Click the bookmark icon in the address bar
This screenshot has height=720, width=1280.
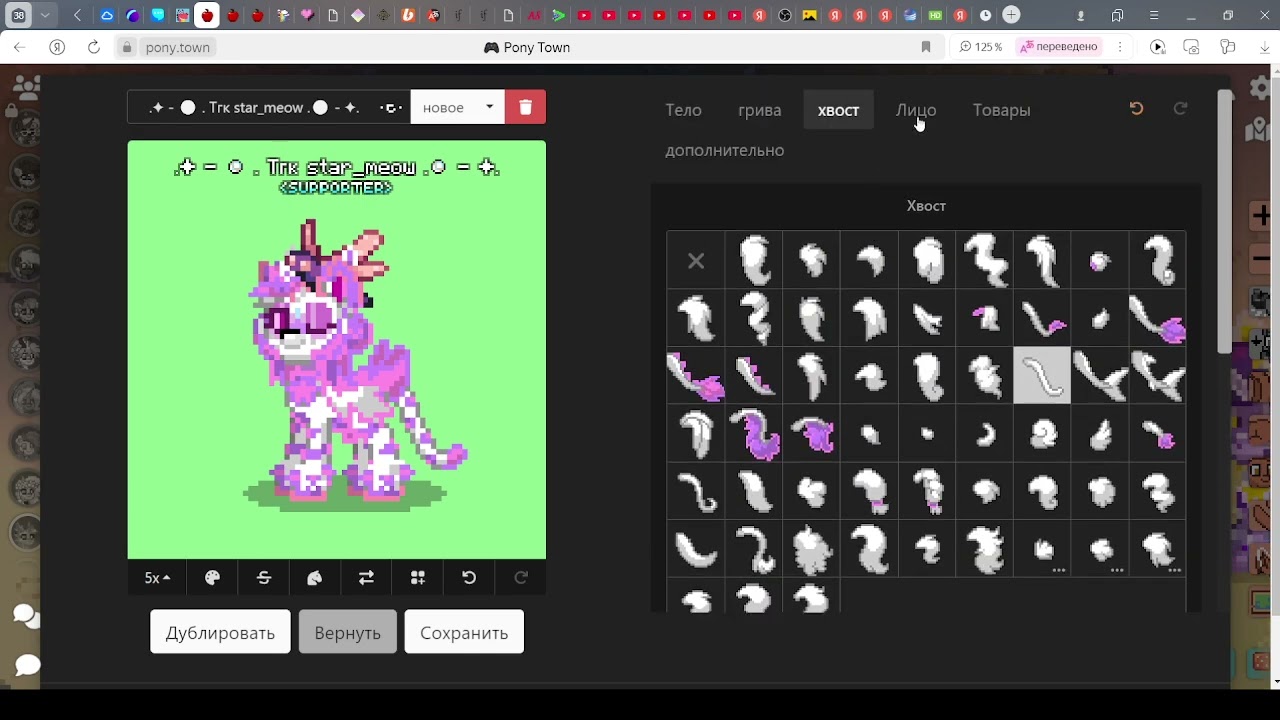tap(926, 47)
